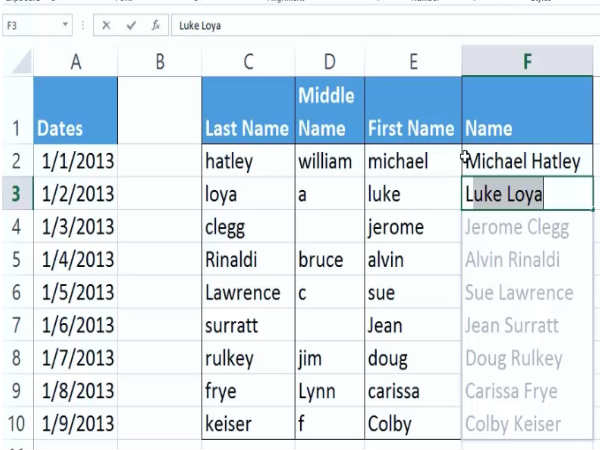Select column A header
The image size is (600, 450).
click(75, 62)
